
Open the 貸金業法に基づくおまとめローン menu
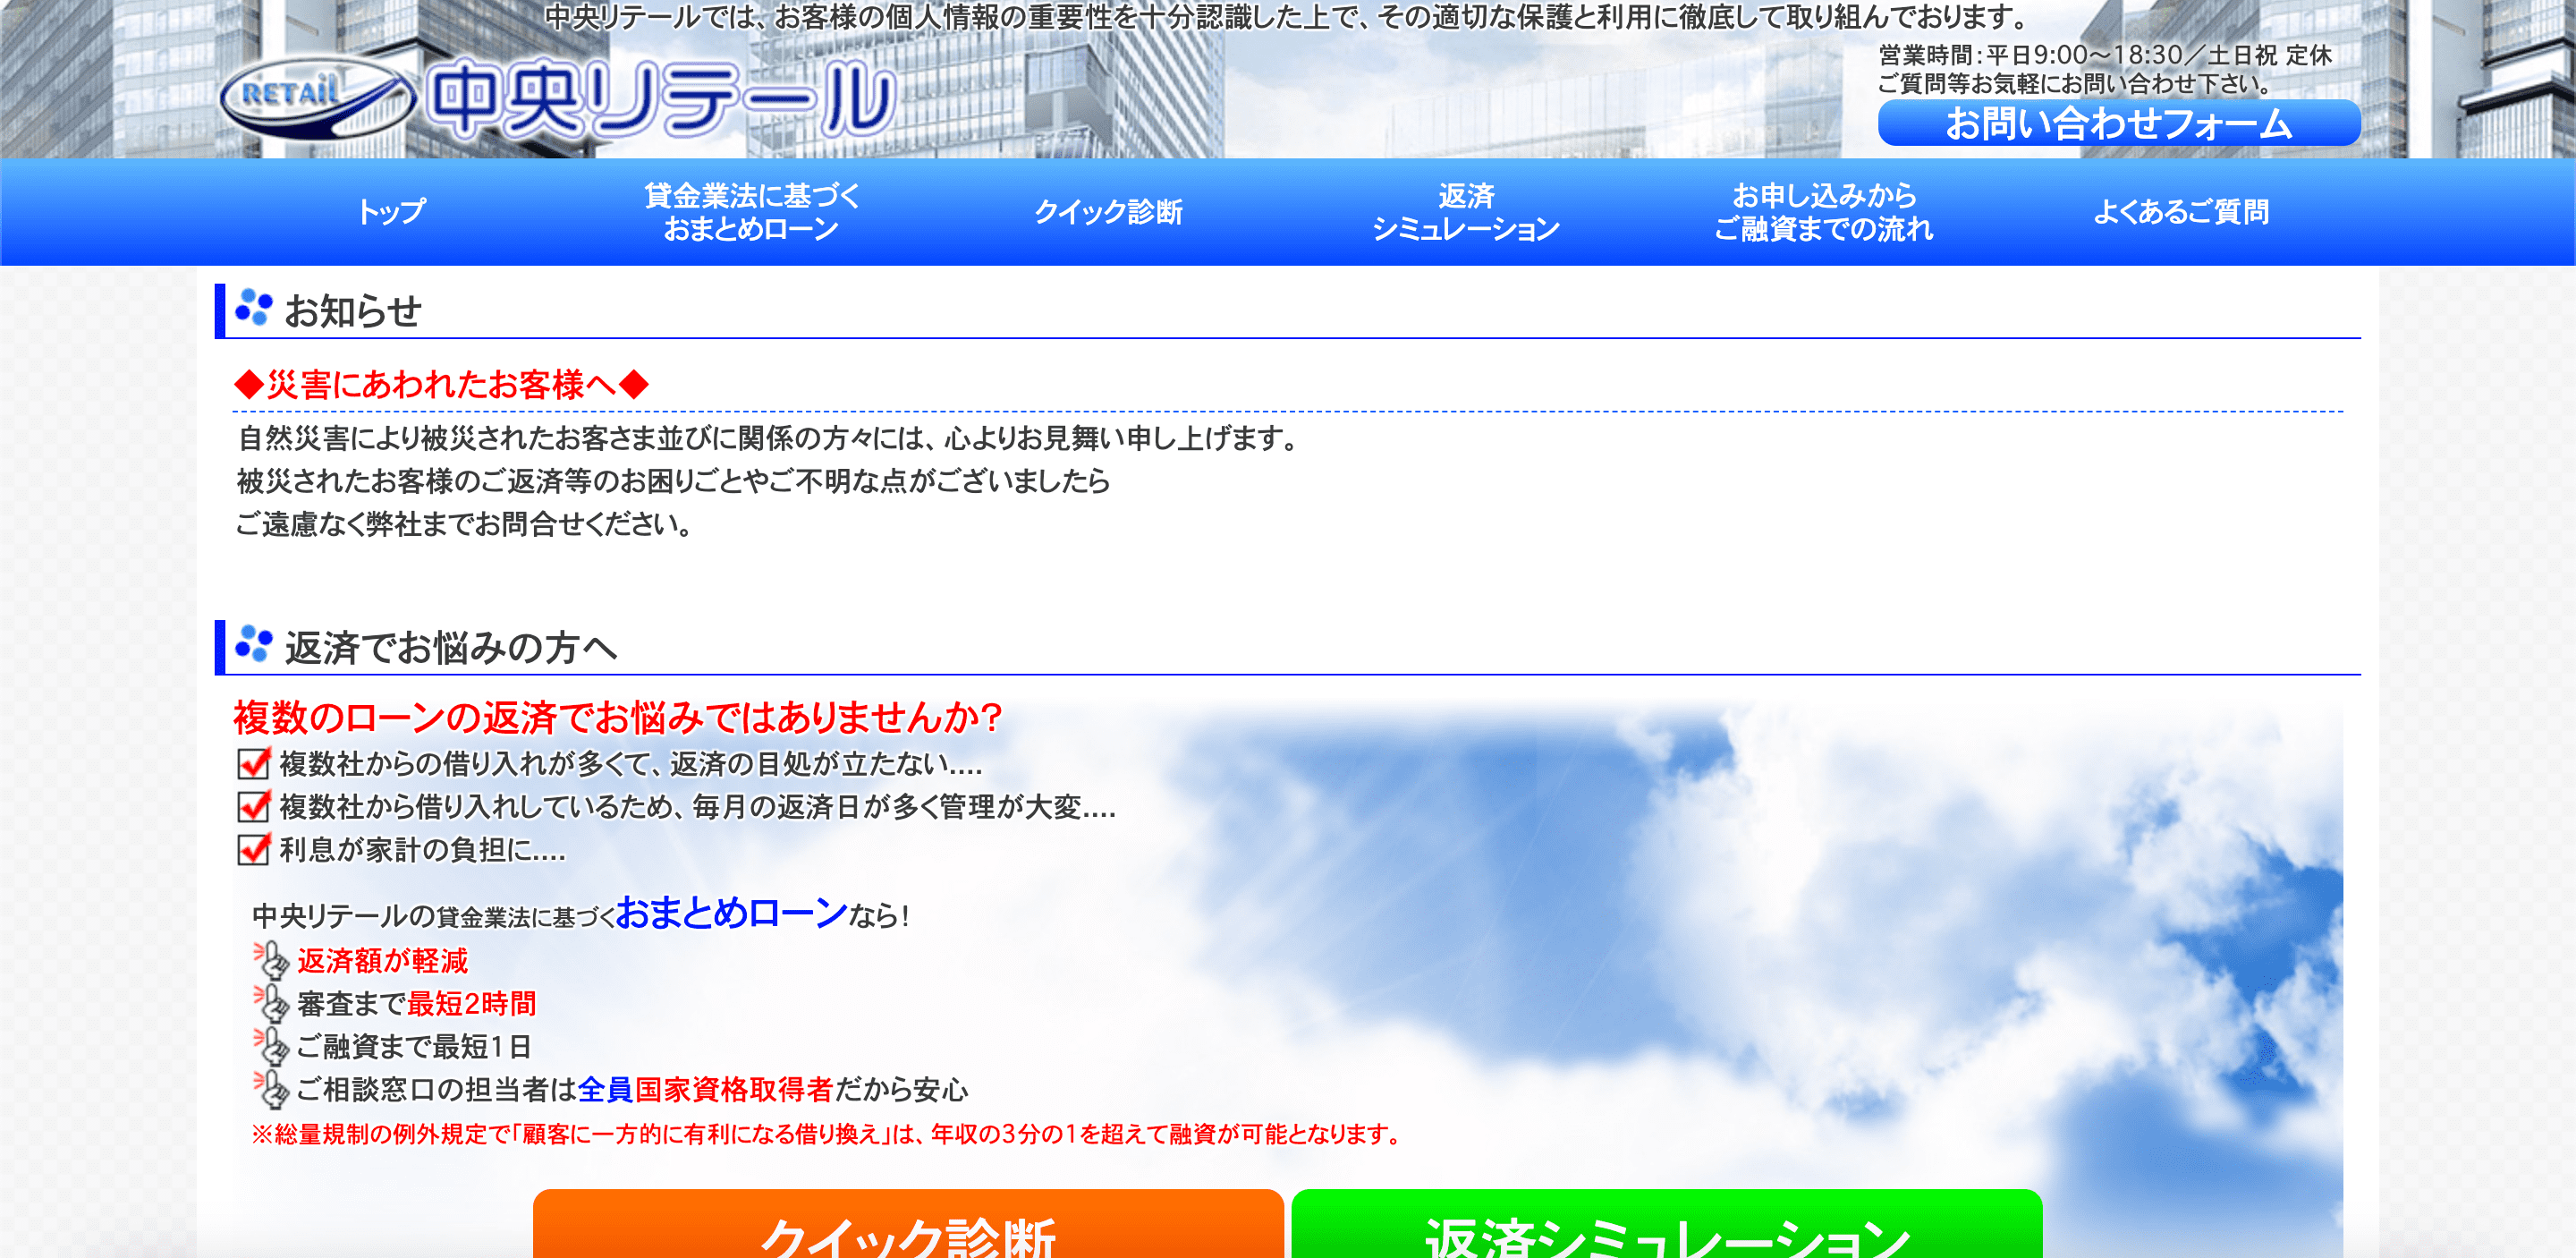coord(751,211)
